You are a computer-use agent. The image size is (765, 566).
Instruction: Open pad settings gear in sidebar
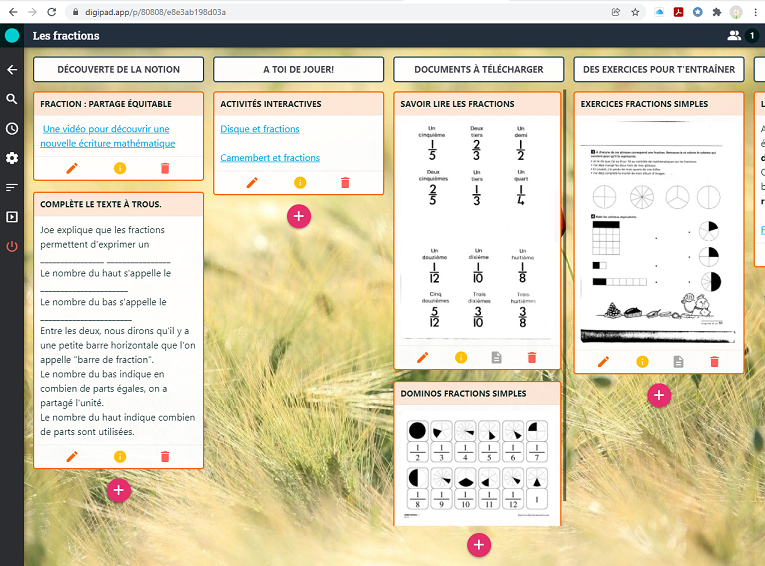[x=12, y=158]
